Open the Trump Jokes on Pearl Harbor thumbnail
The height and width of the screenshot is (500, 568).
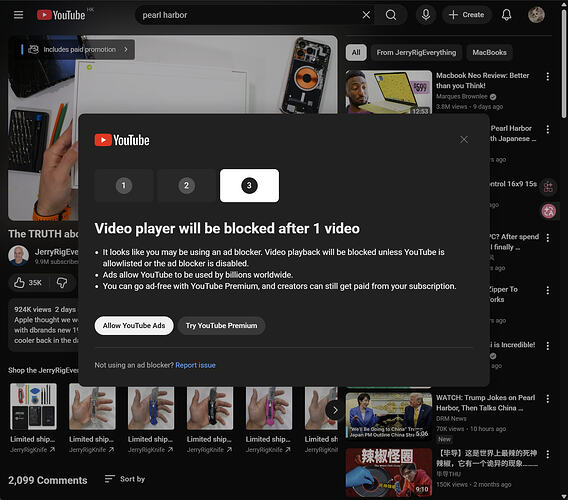coord(389,416)
